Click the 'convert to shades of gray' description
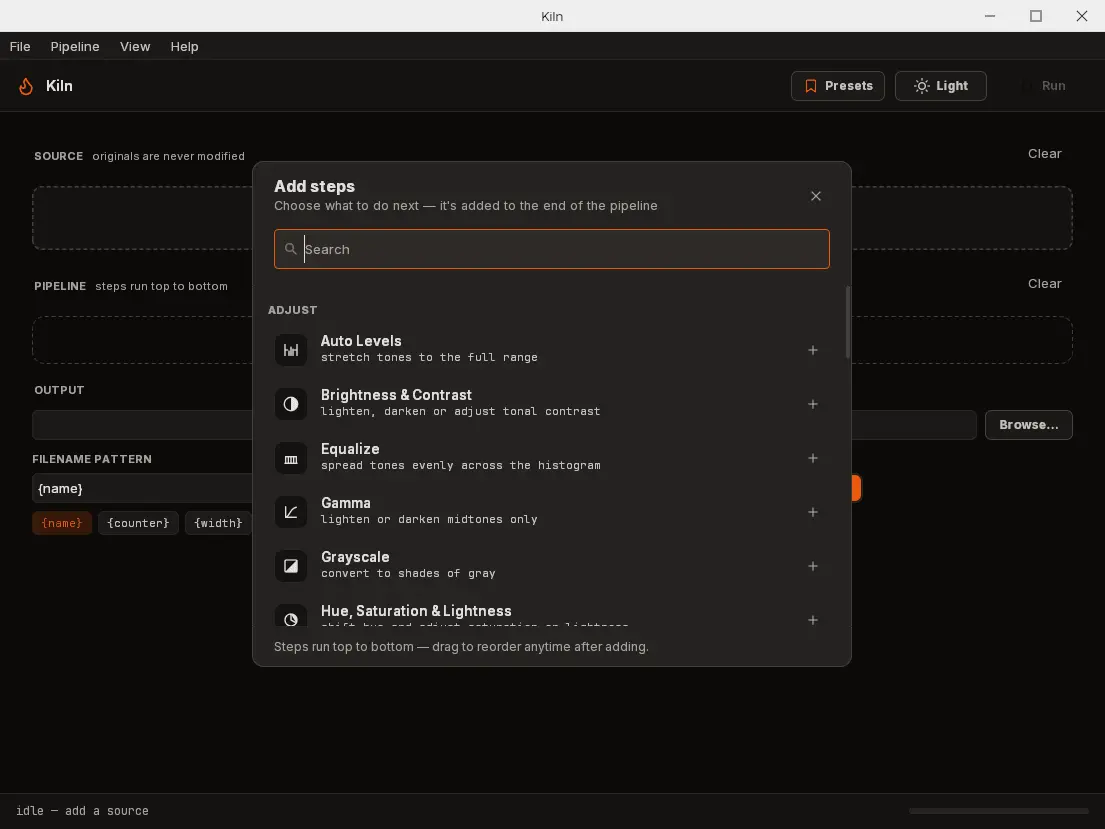 click(408, 574)
